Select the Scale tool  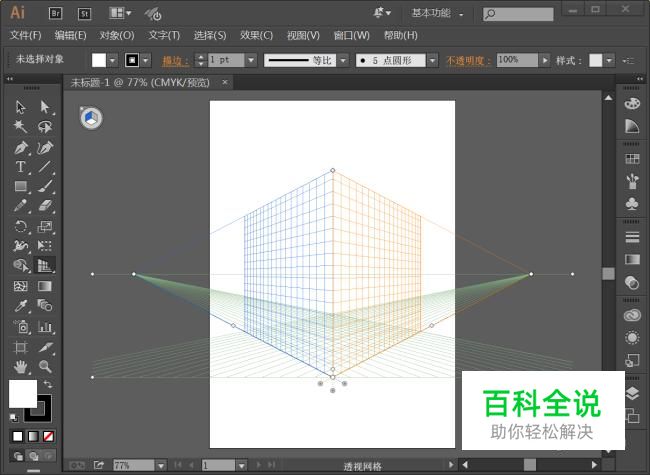coord(45,226)
